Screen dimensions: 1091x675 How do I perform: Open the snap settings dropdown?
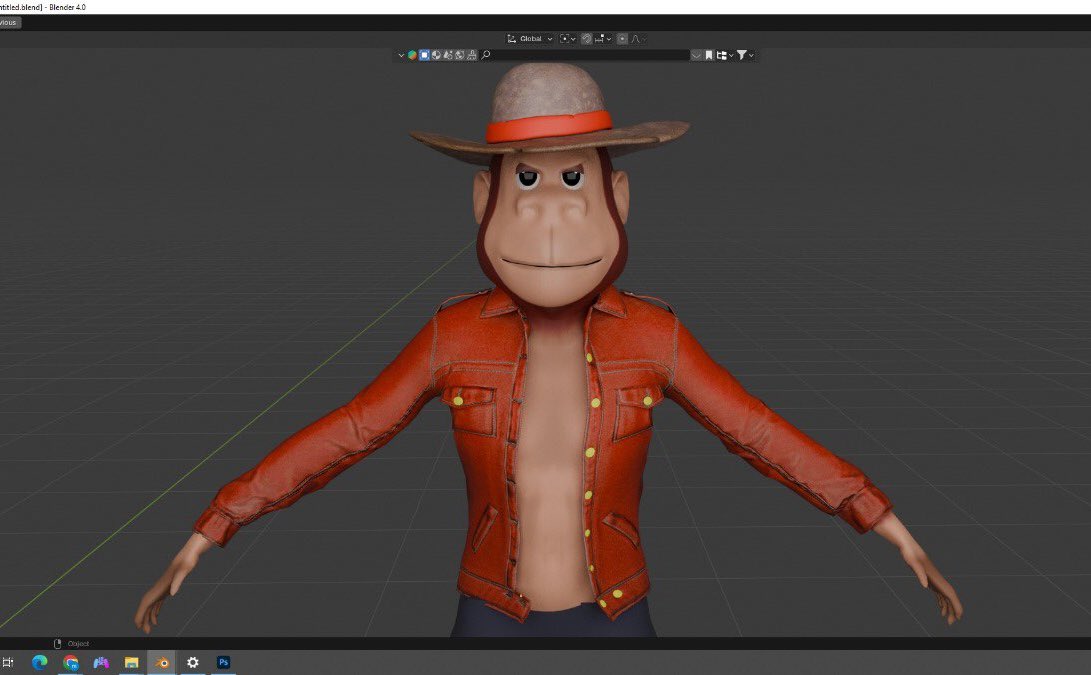click(x=603, y=39)
